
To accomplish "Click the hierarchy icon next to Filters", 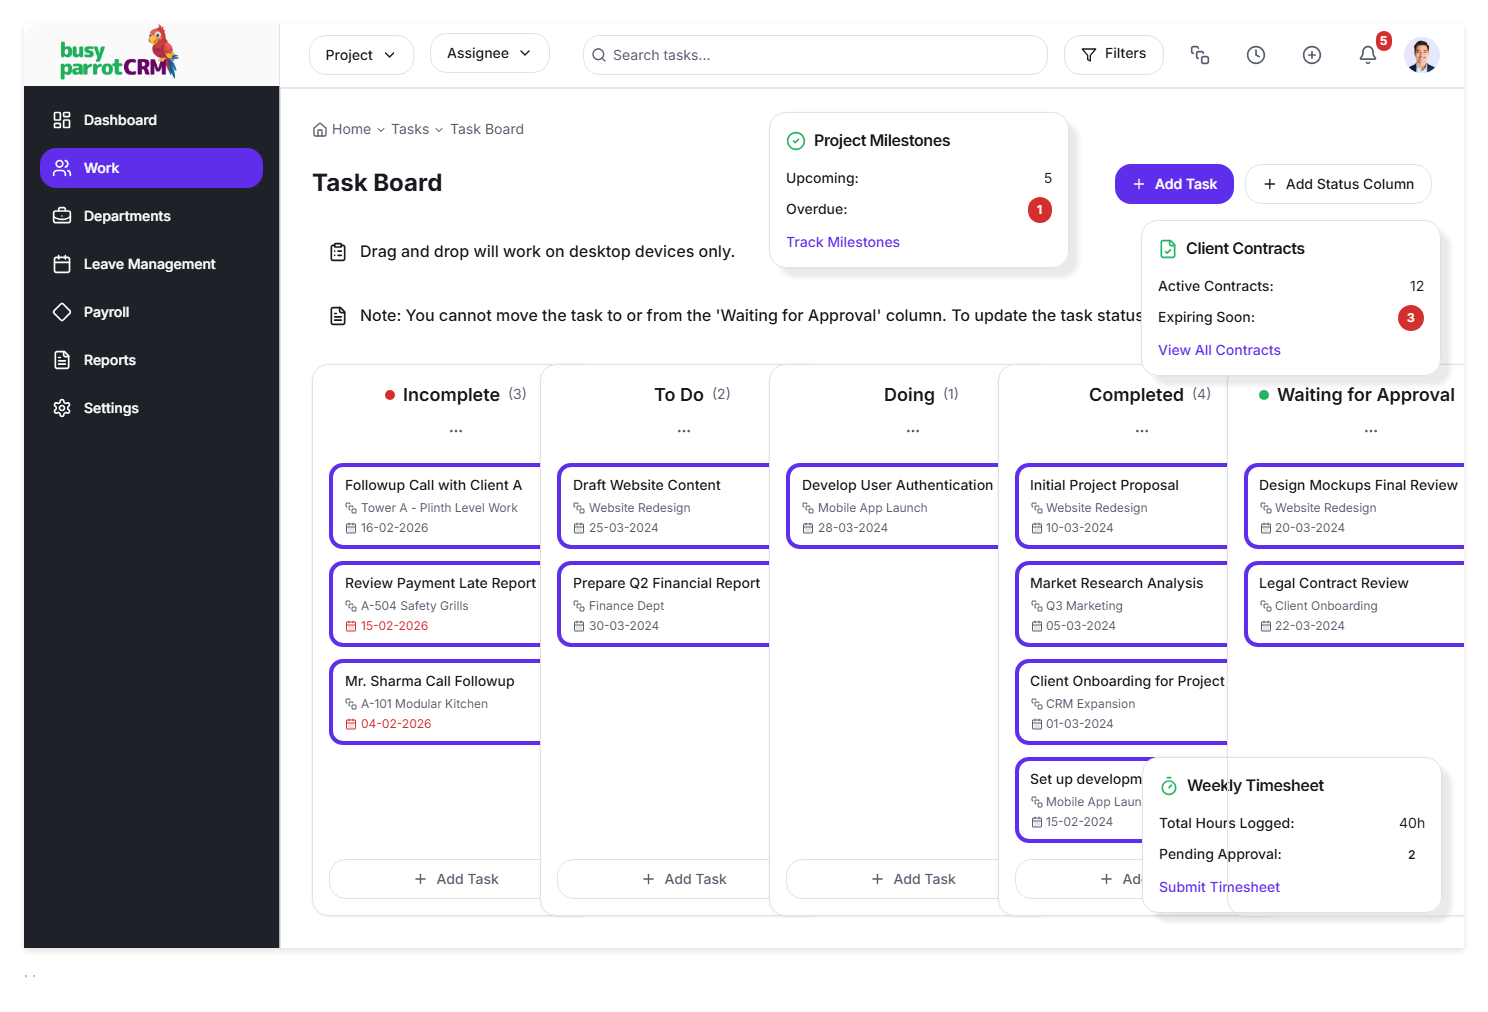I will click(x=1200, y=55).
